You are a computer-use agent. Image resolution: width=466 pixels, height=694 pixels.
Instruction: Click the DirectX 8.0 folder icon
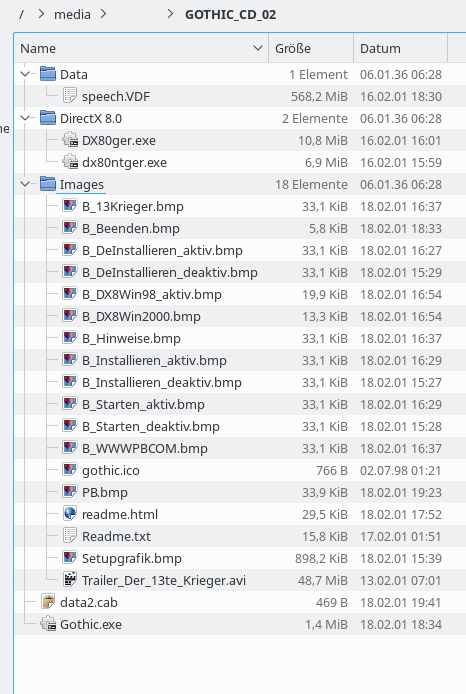pyautogui.click(x=48, y=118)
